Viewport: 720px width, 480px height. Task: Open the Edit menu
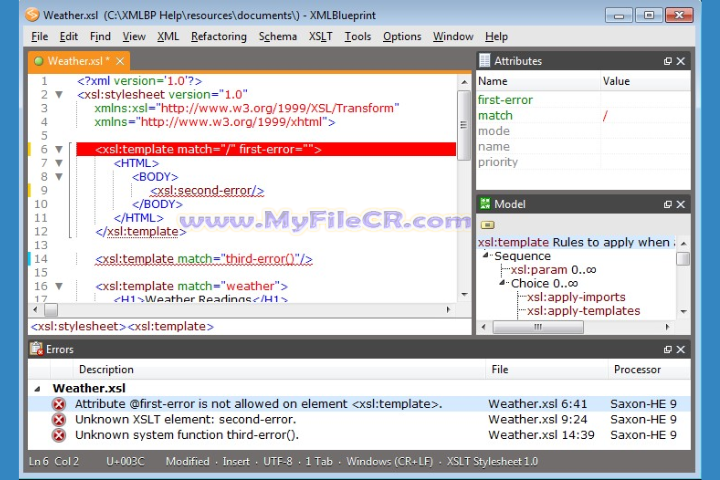[x=68, y=36]
